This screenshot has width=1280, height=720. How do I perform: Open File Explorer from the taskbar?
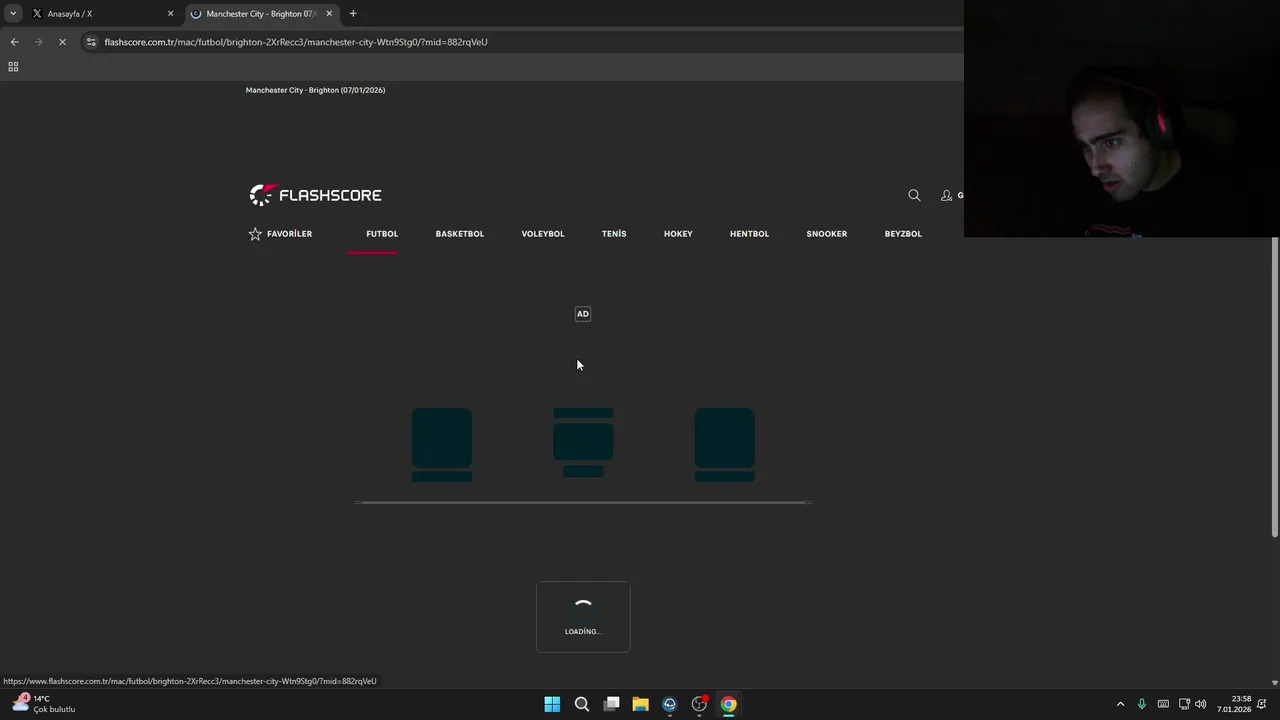tap(640, 704)
